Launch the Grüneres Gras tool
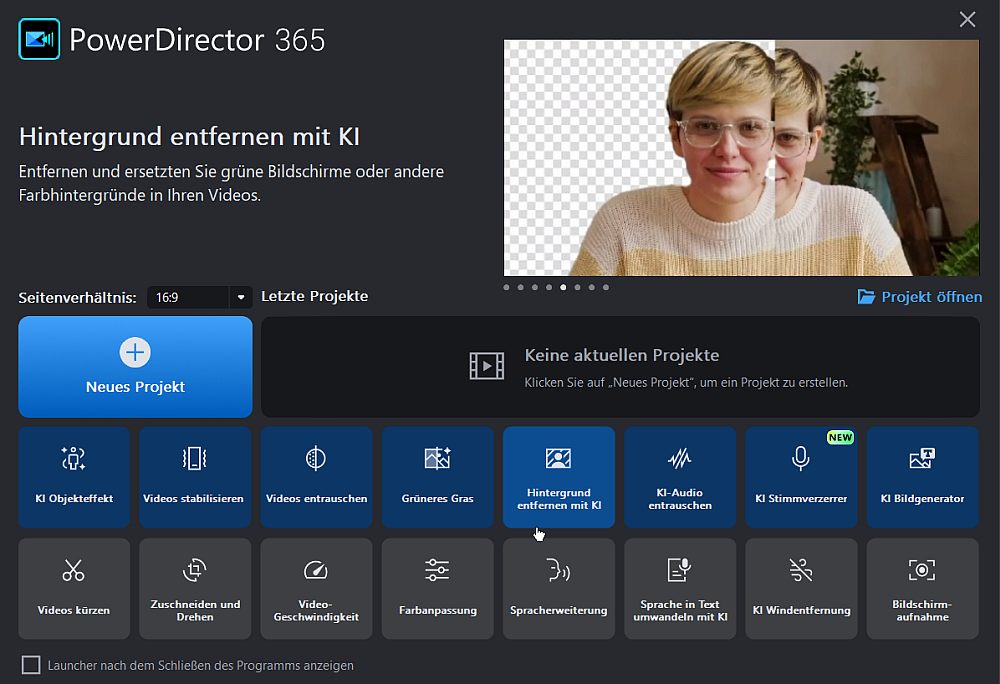 click(437, 477)
